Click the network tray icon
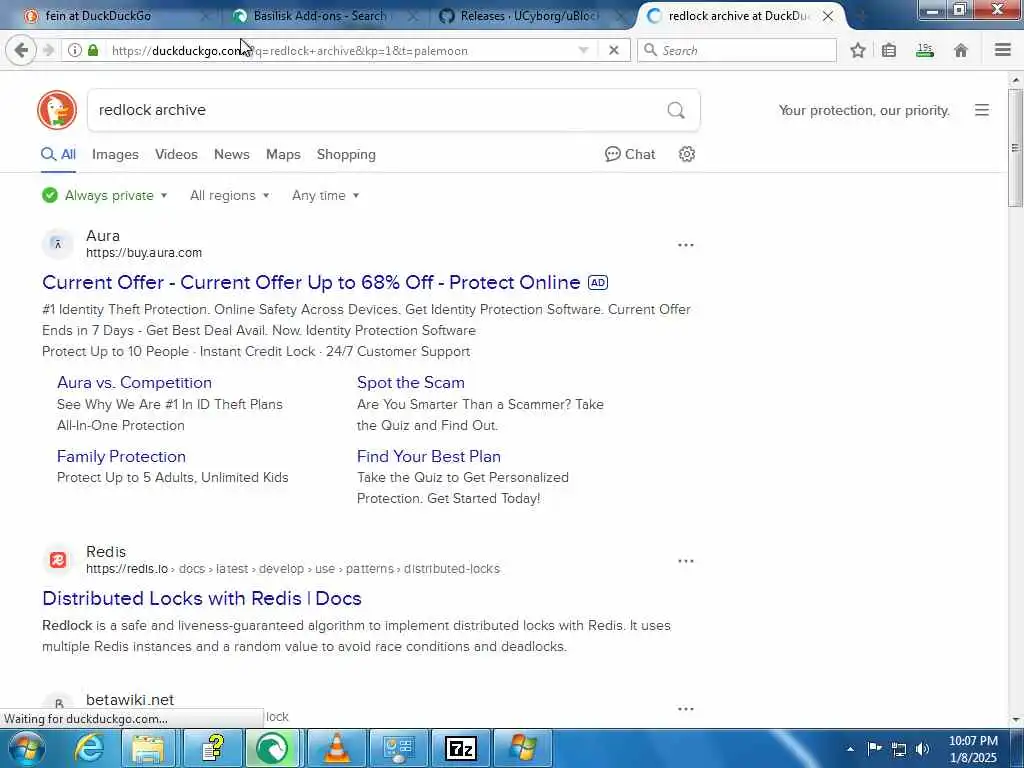Viewport: 1024px width, 768px height. [899, 749]
